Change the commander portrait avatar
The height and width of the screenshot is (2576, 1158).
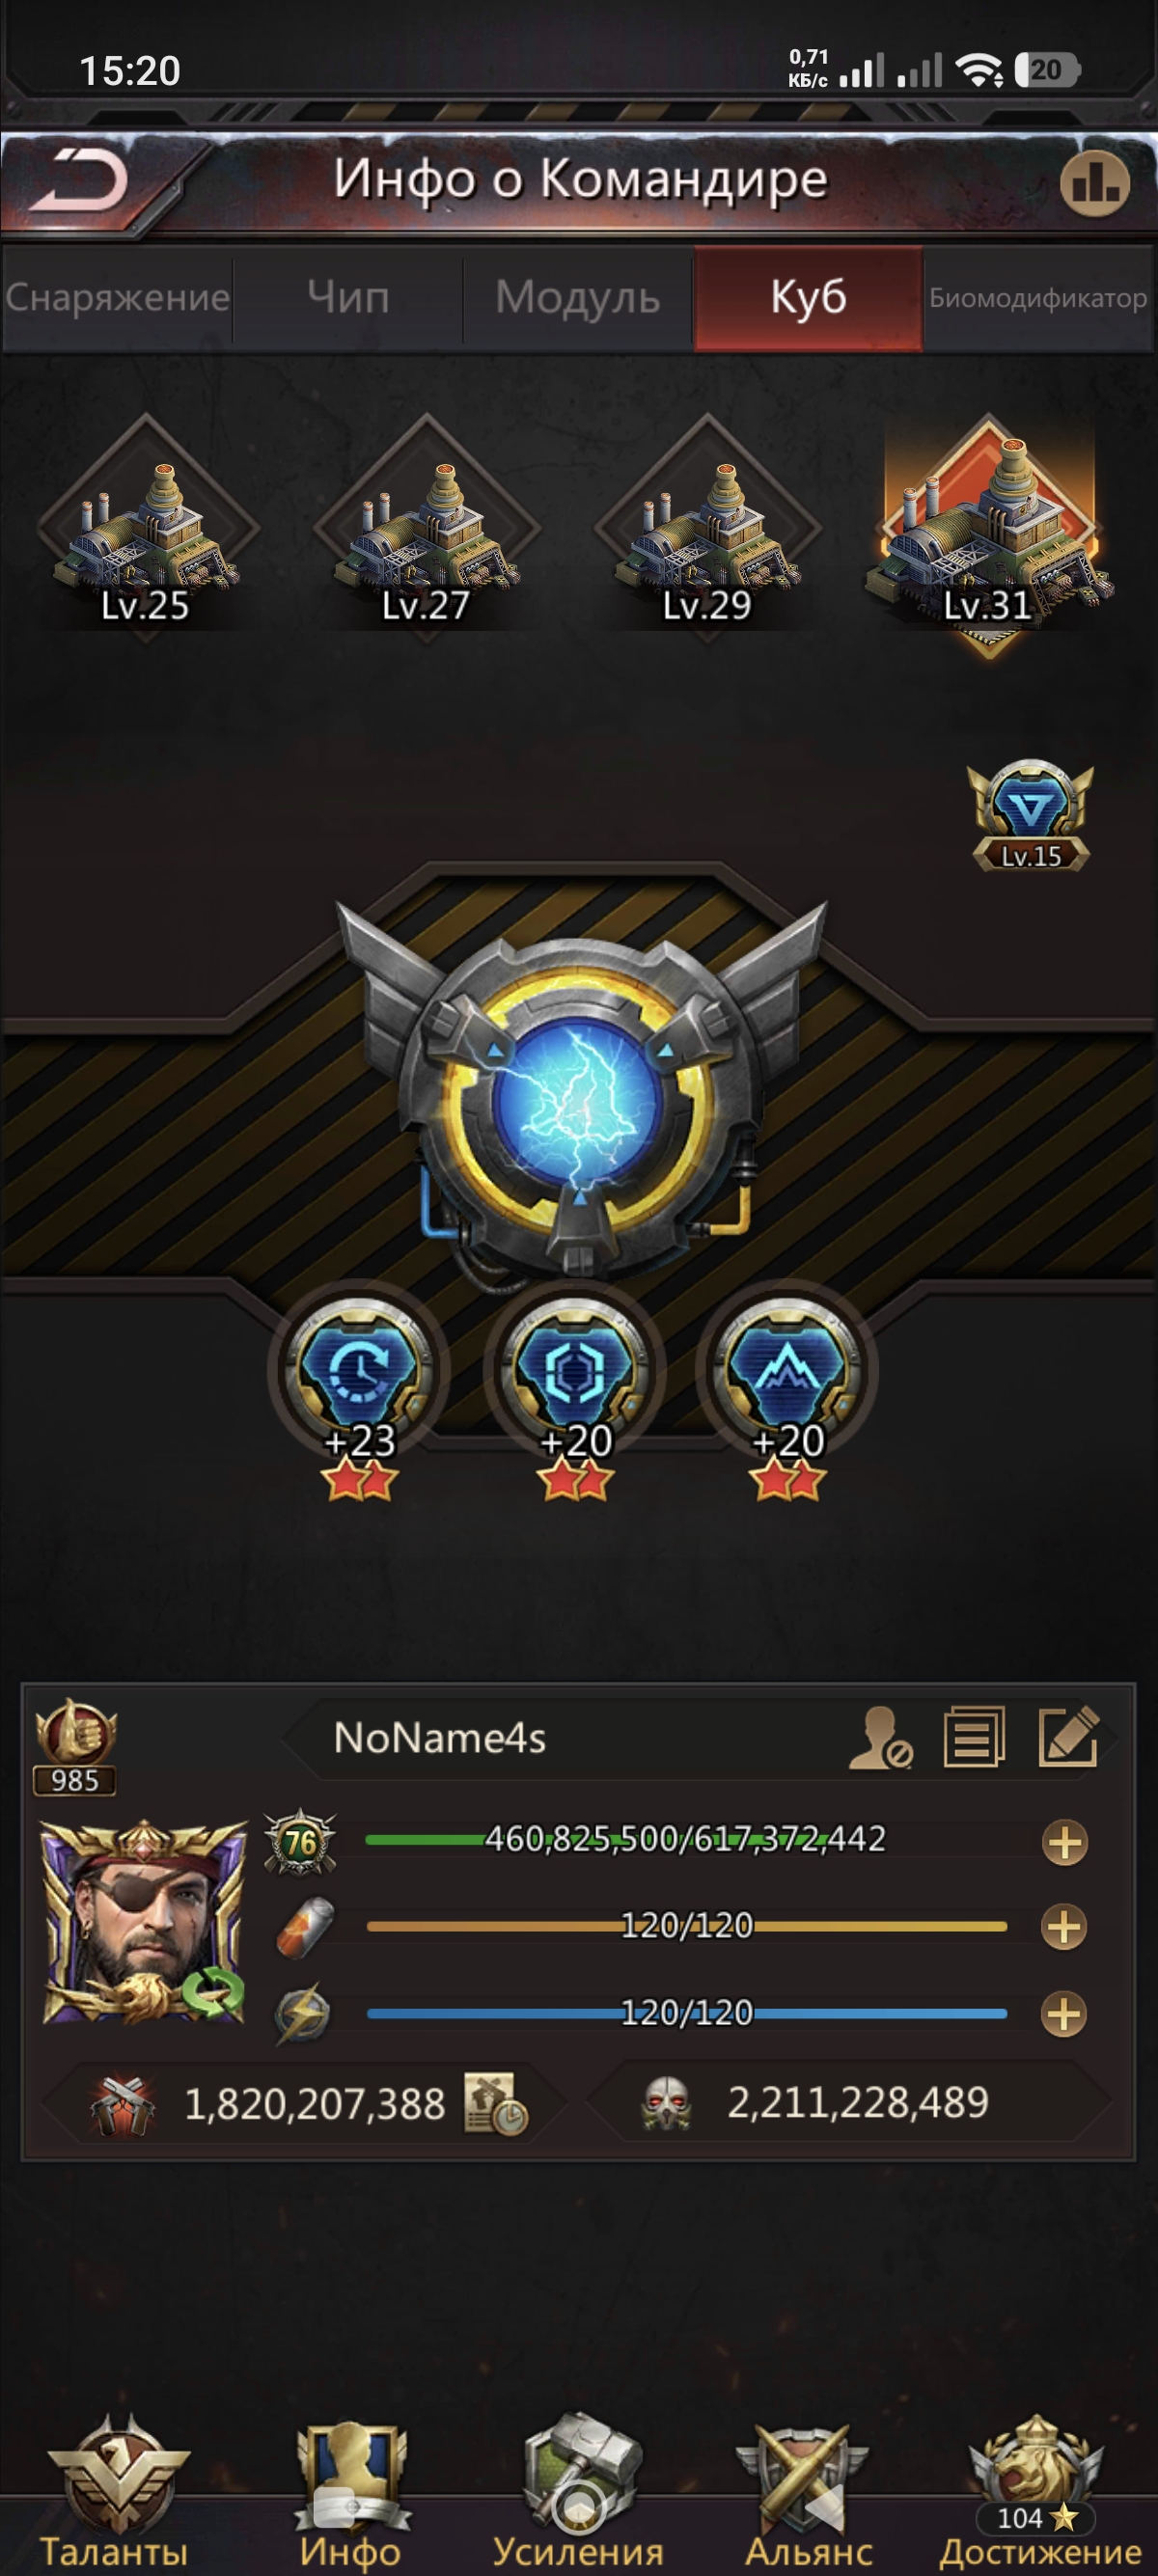click(144, 1922)
